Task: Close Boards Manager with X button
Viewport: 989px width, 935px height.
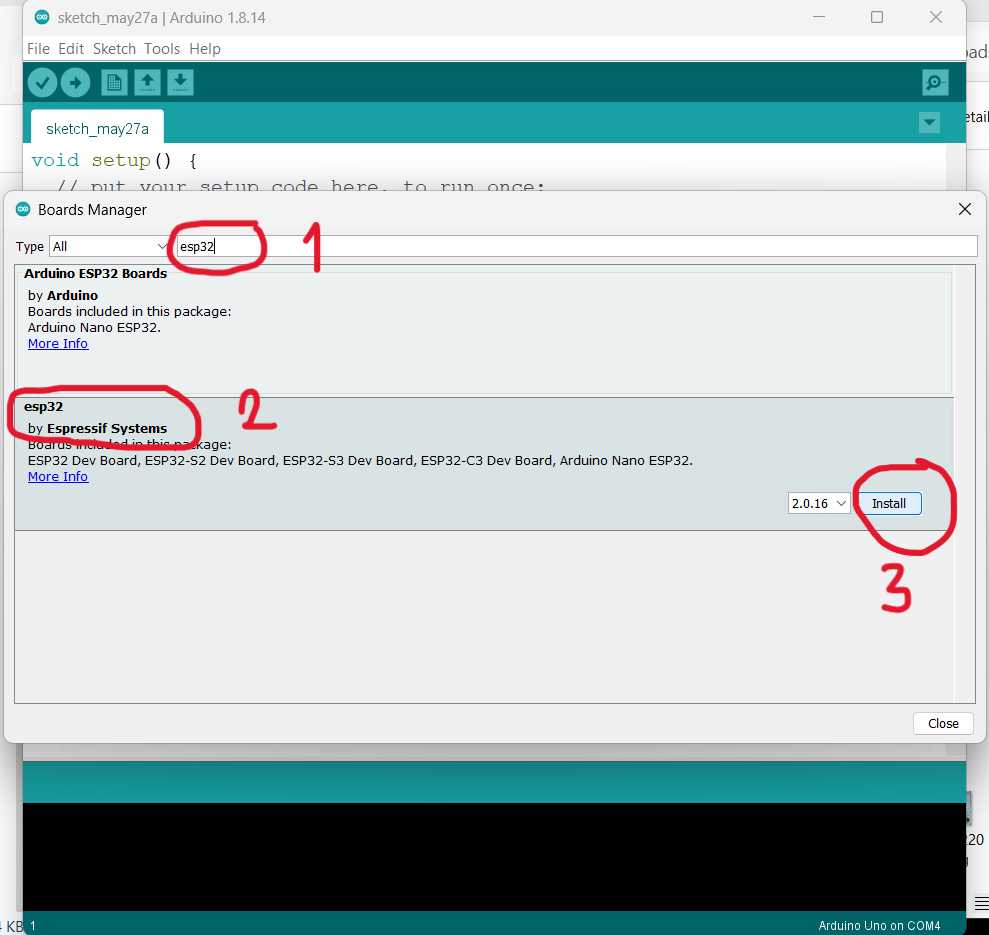Action: point(964,209)
